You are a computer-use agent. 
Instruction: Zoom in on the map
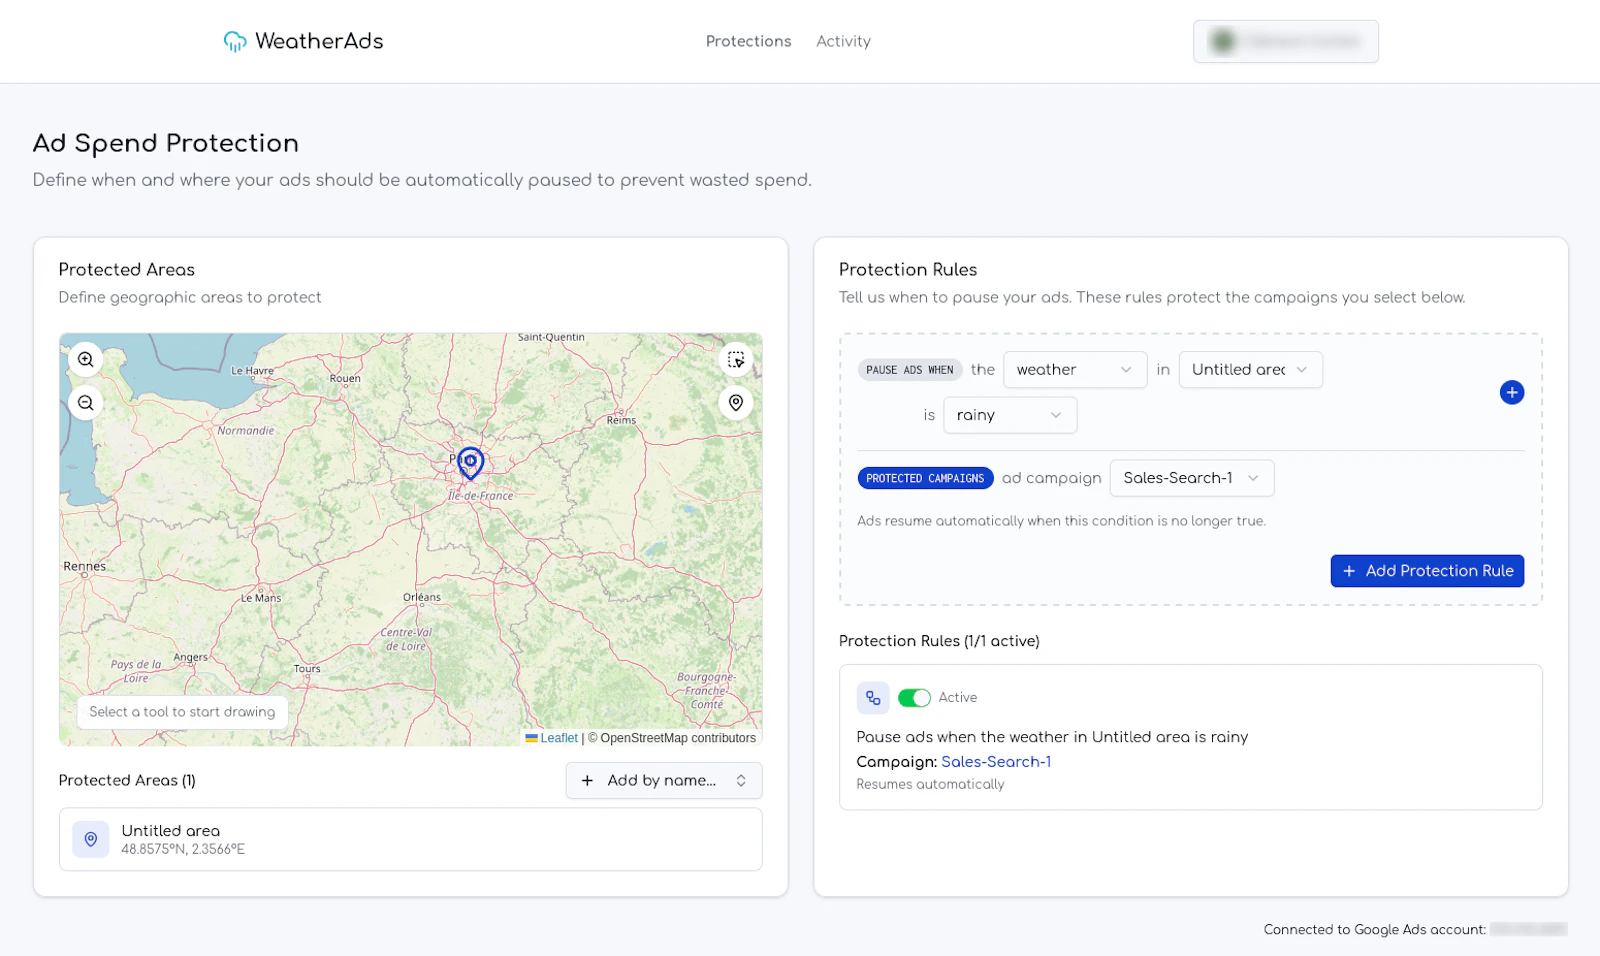tap(86, 360)
